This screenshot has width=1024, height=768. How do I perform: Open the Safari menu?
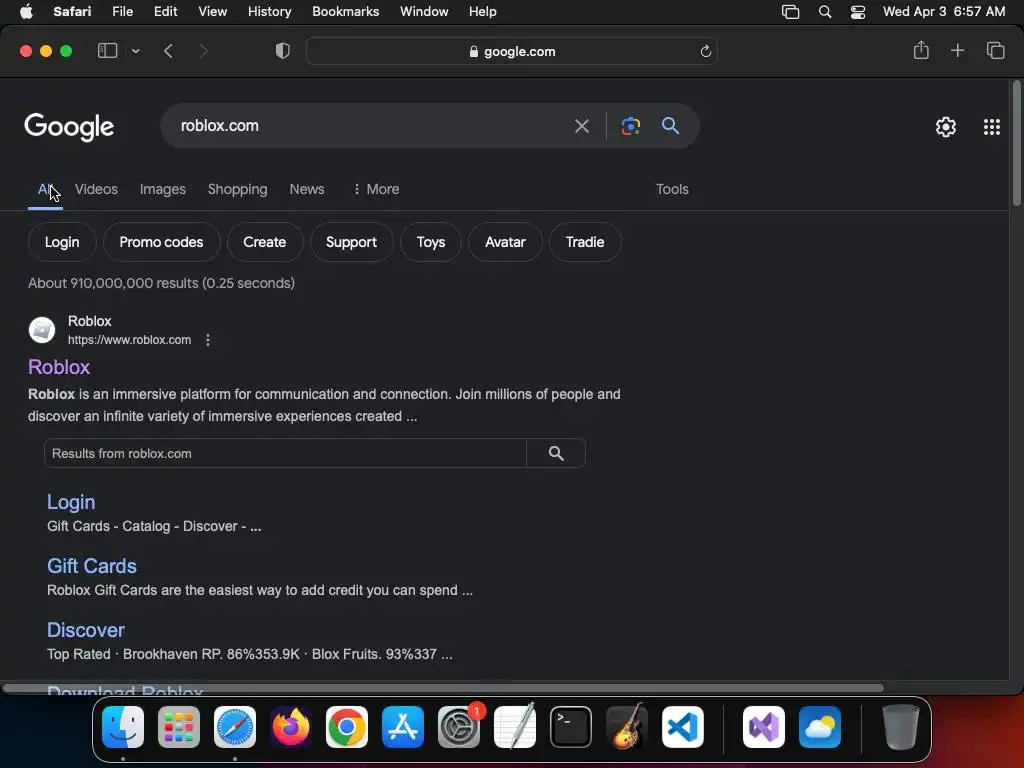pos(72,12)
